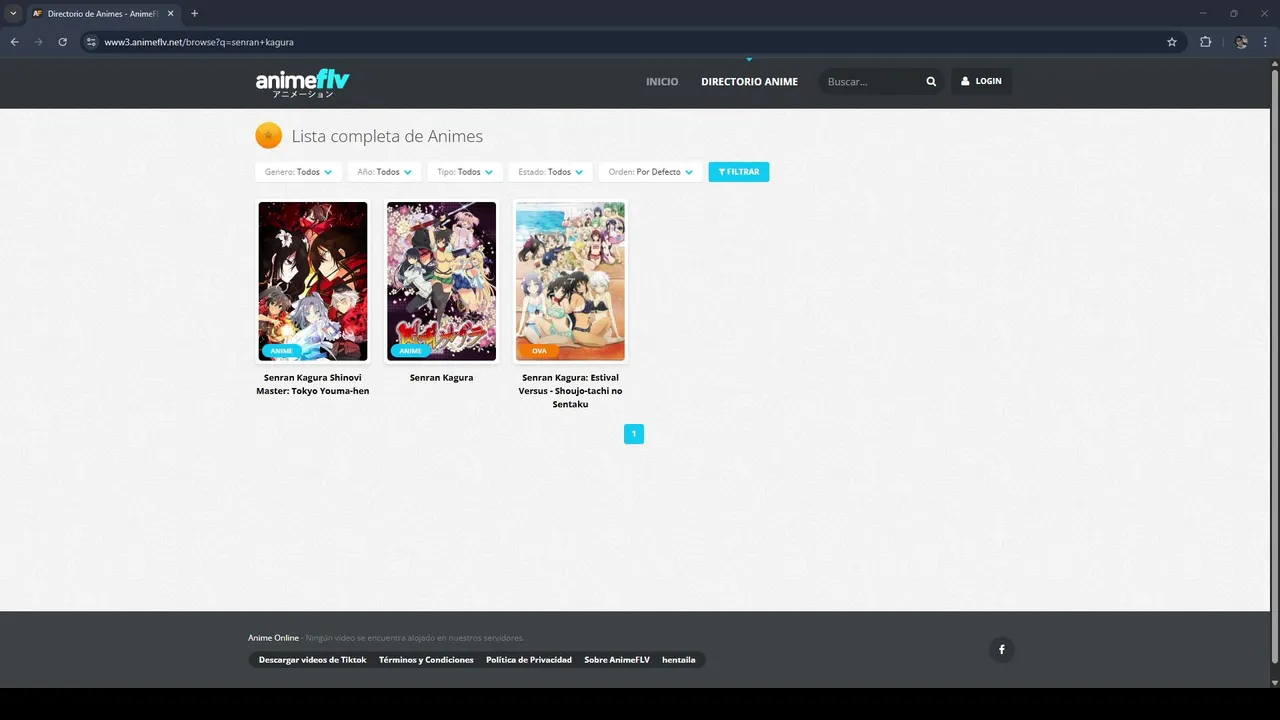
Task: Bookmark page with the star icon
Action: point(1172,42)
